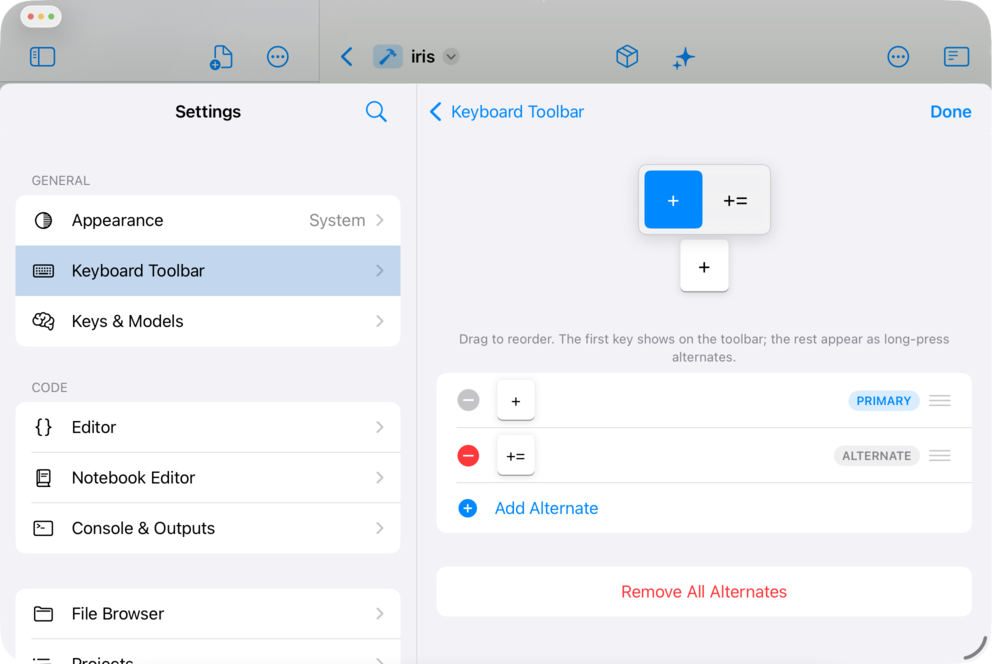Screen dimensions: 992x664
Task: Click the brain icon for Keys & Models
Action: point(43,321)
